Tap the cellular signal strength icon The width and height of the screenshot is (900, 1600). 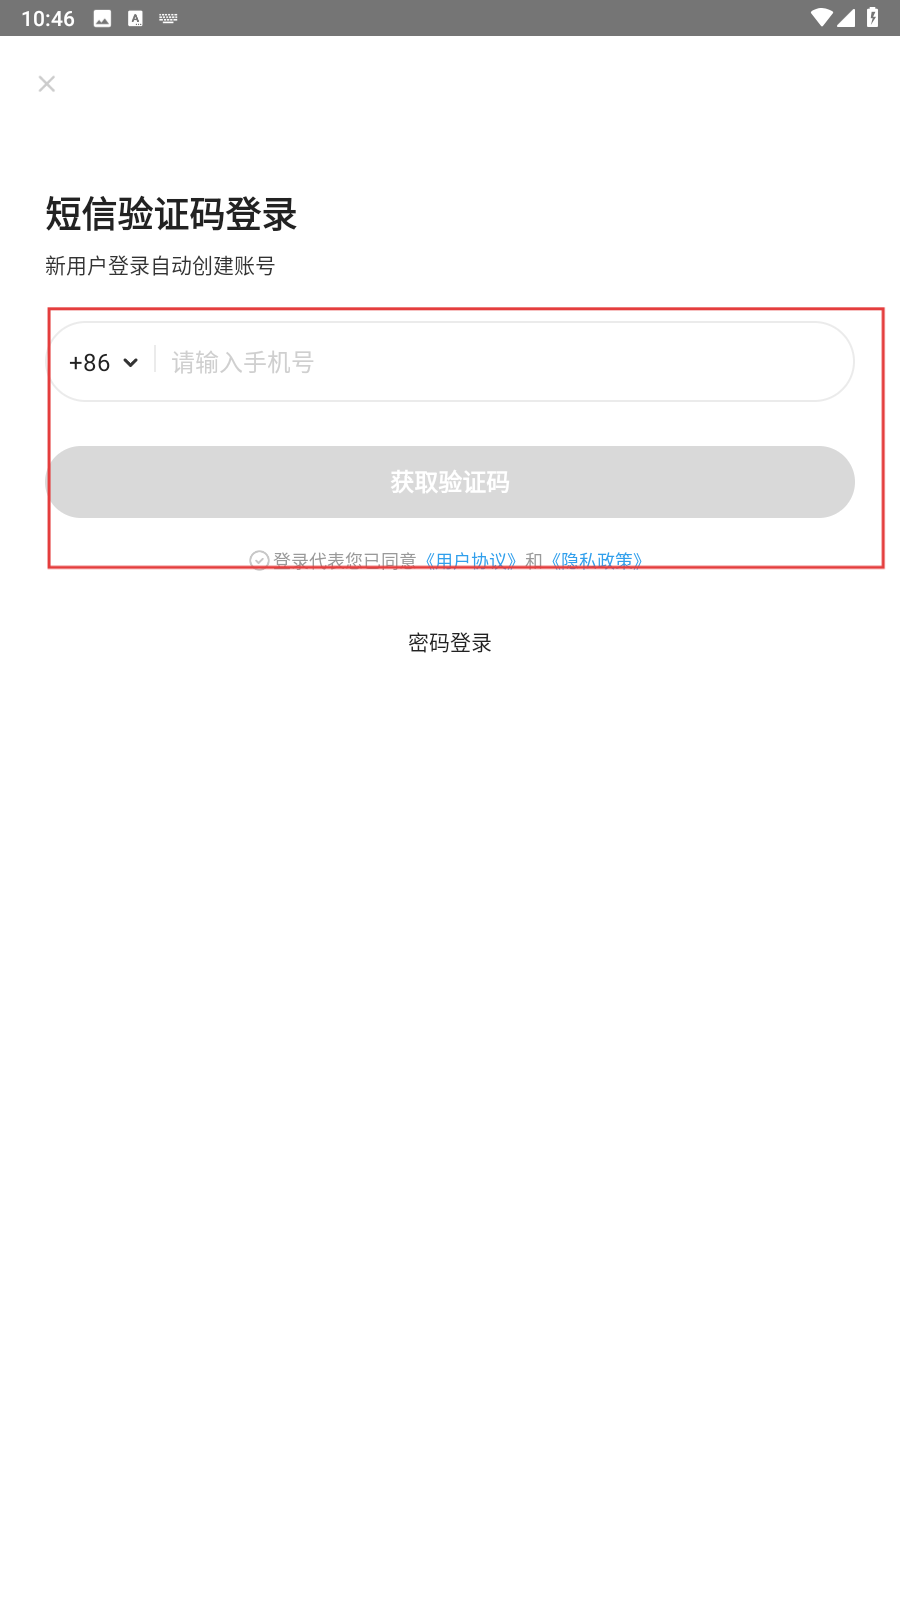(846, 18)
